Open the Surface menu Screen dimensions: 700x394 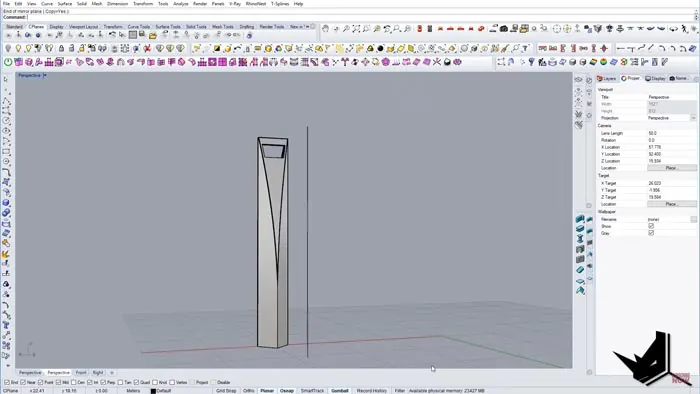[65, 4]
